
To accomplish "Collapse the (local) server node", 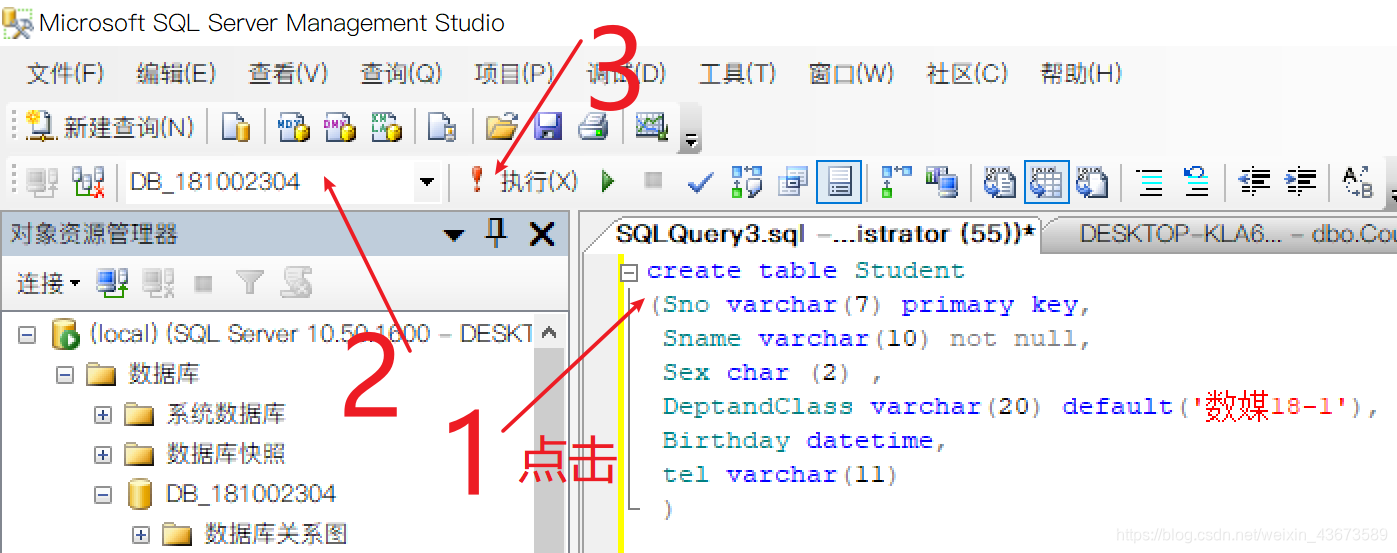I will tap(27, 334).
